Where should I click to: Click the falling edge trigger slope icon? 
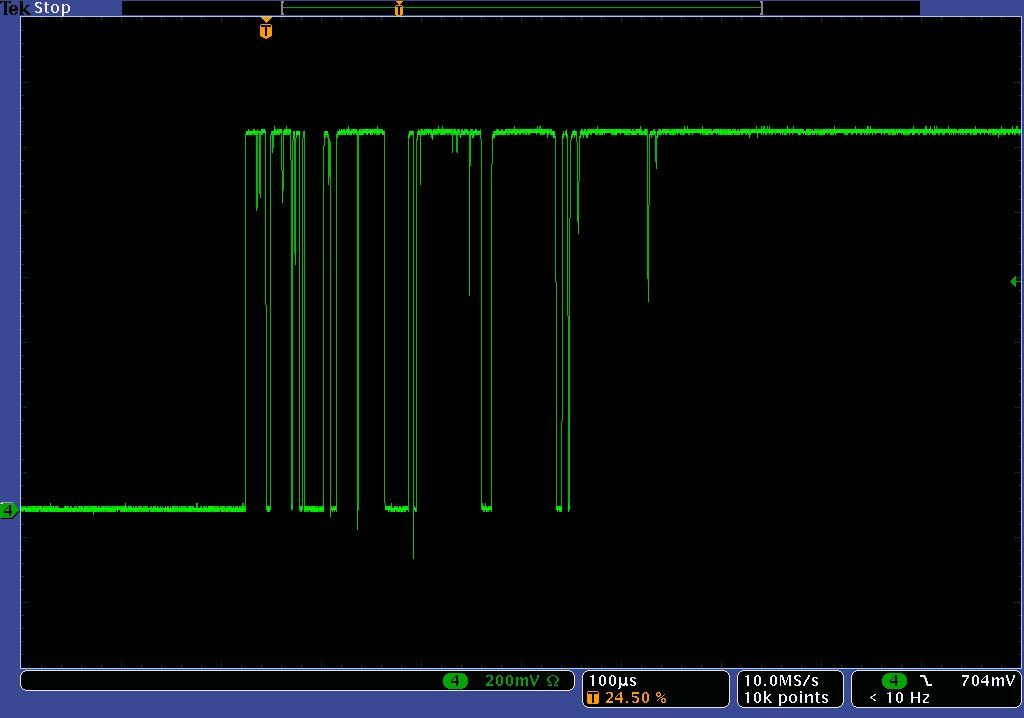tap(925, 681)
